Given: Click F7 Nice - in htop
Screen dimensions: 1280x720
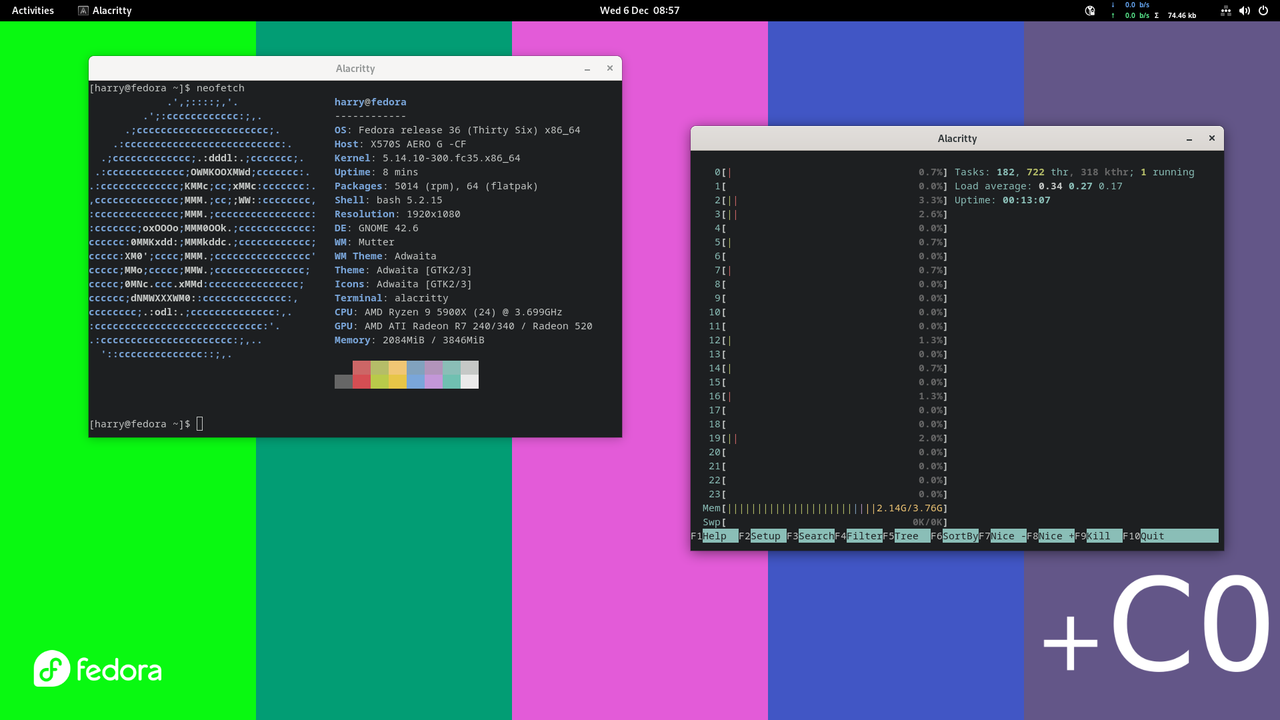Looking at the screenshot, I should (1002, 536).
